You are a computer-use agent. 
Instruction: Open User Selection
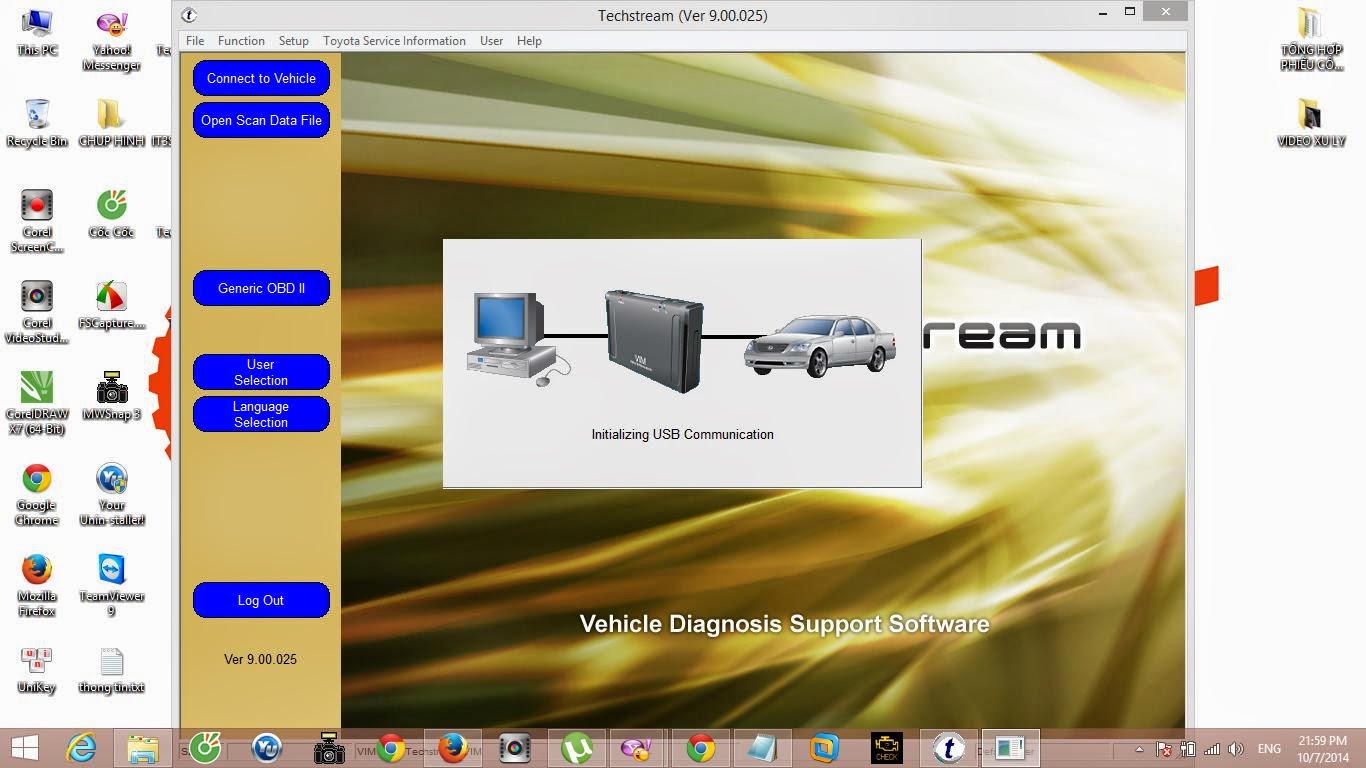[x=261, y=372]
